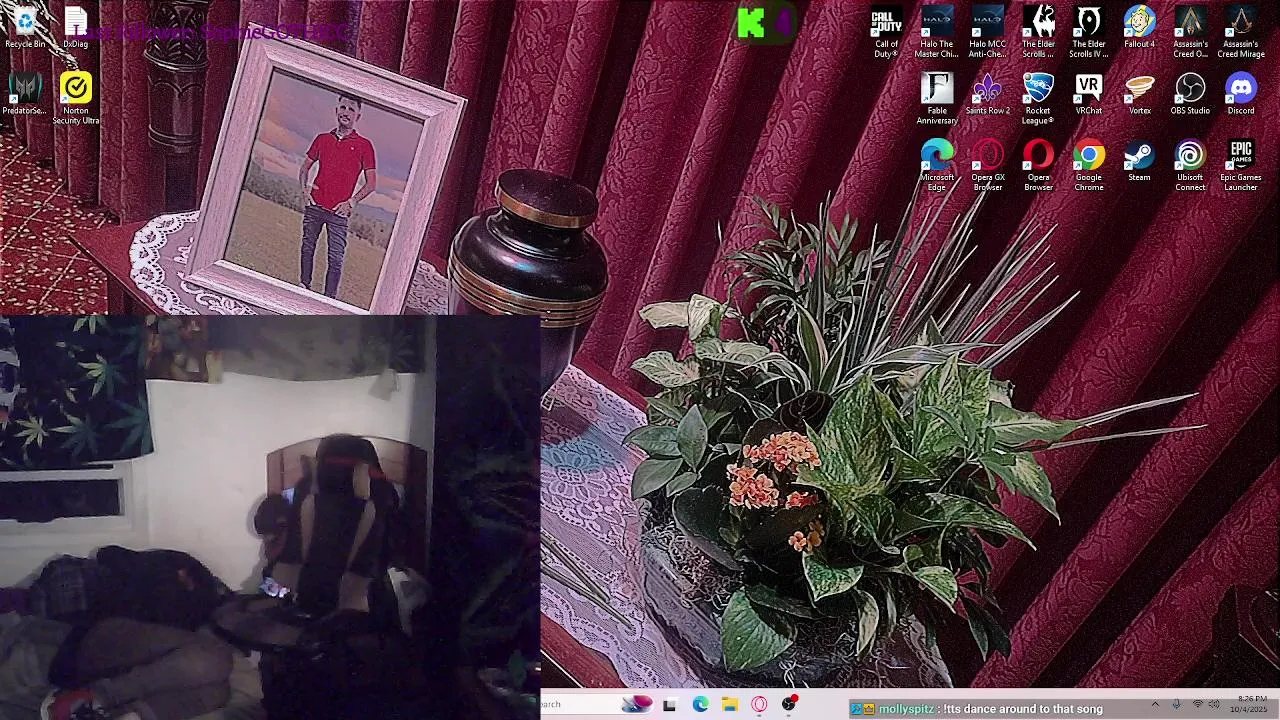Open Task View from taskbar
This screenshot has width=1280, height=720.
669,705
